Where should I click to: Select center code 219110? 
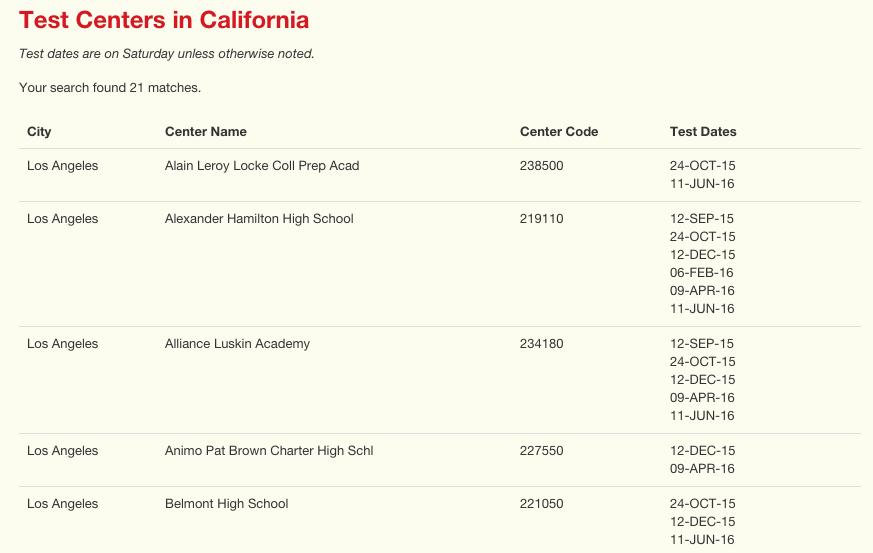(541, 218)
